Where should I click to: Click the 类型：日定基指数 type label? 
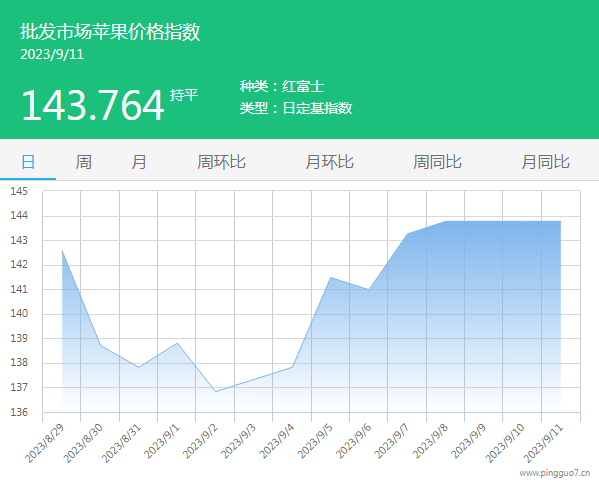(296, 108)
